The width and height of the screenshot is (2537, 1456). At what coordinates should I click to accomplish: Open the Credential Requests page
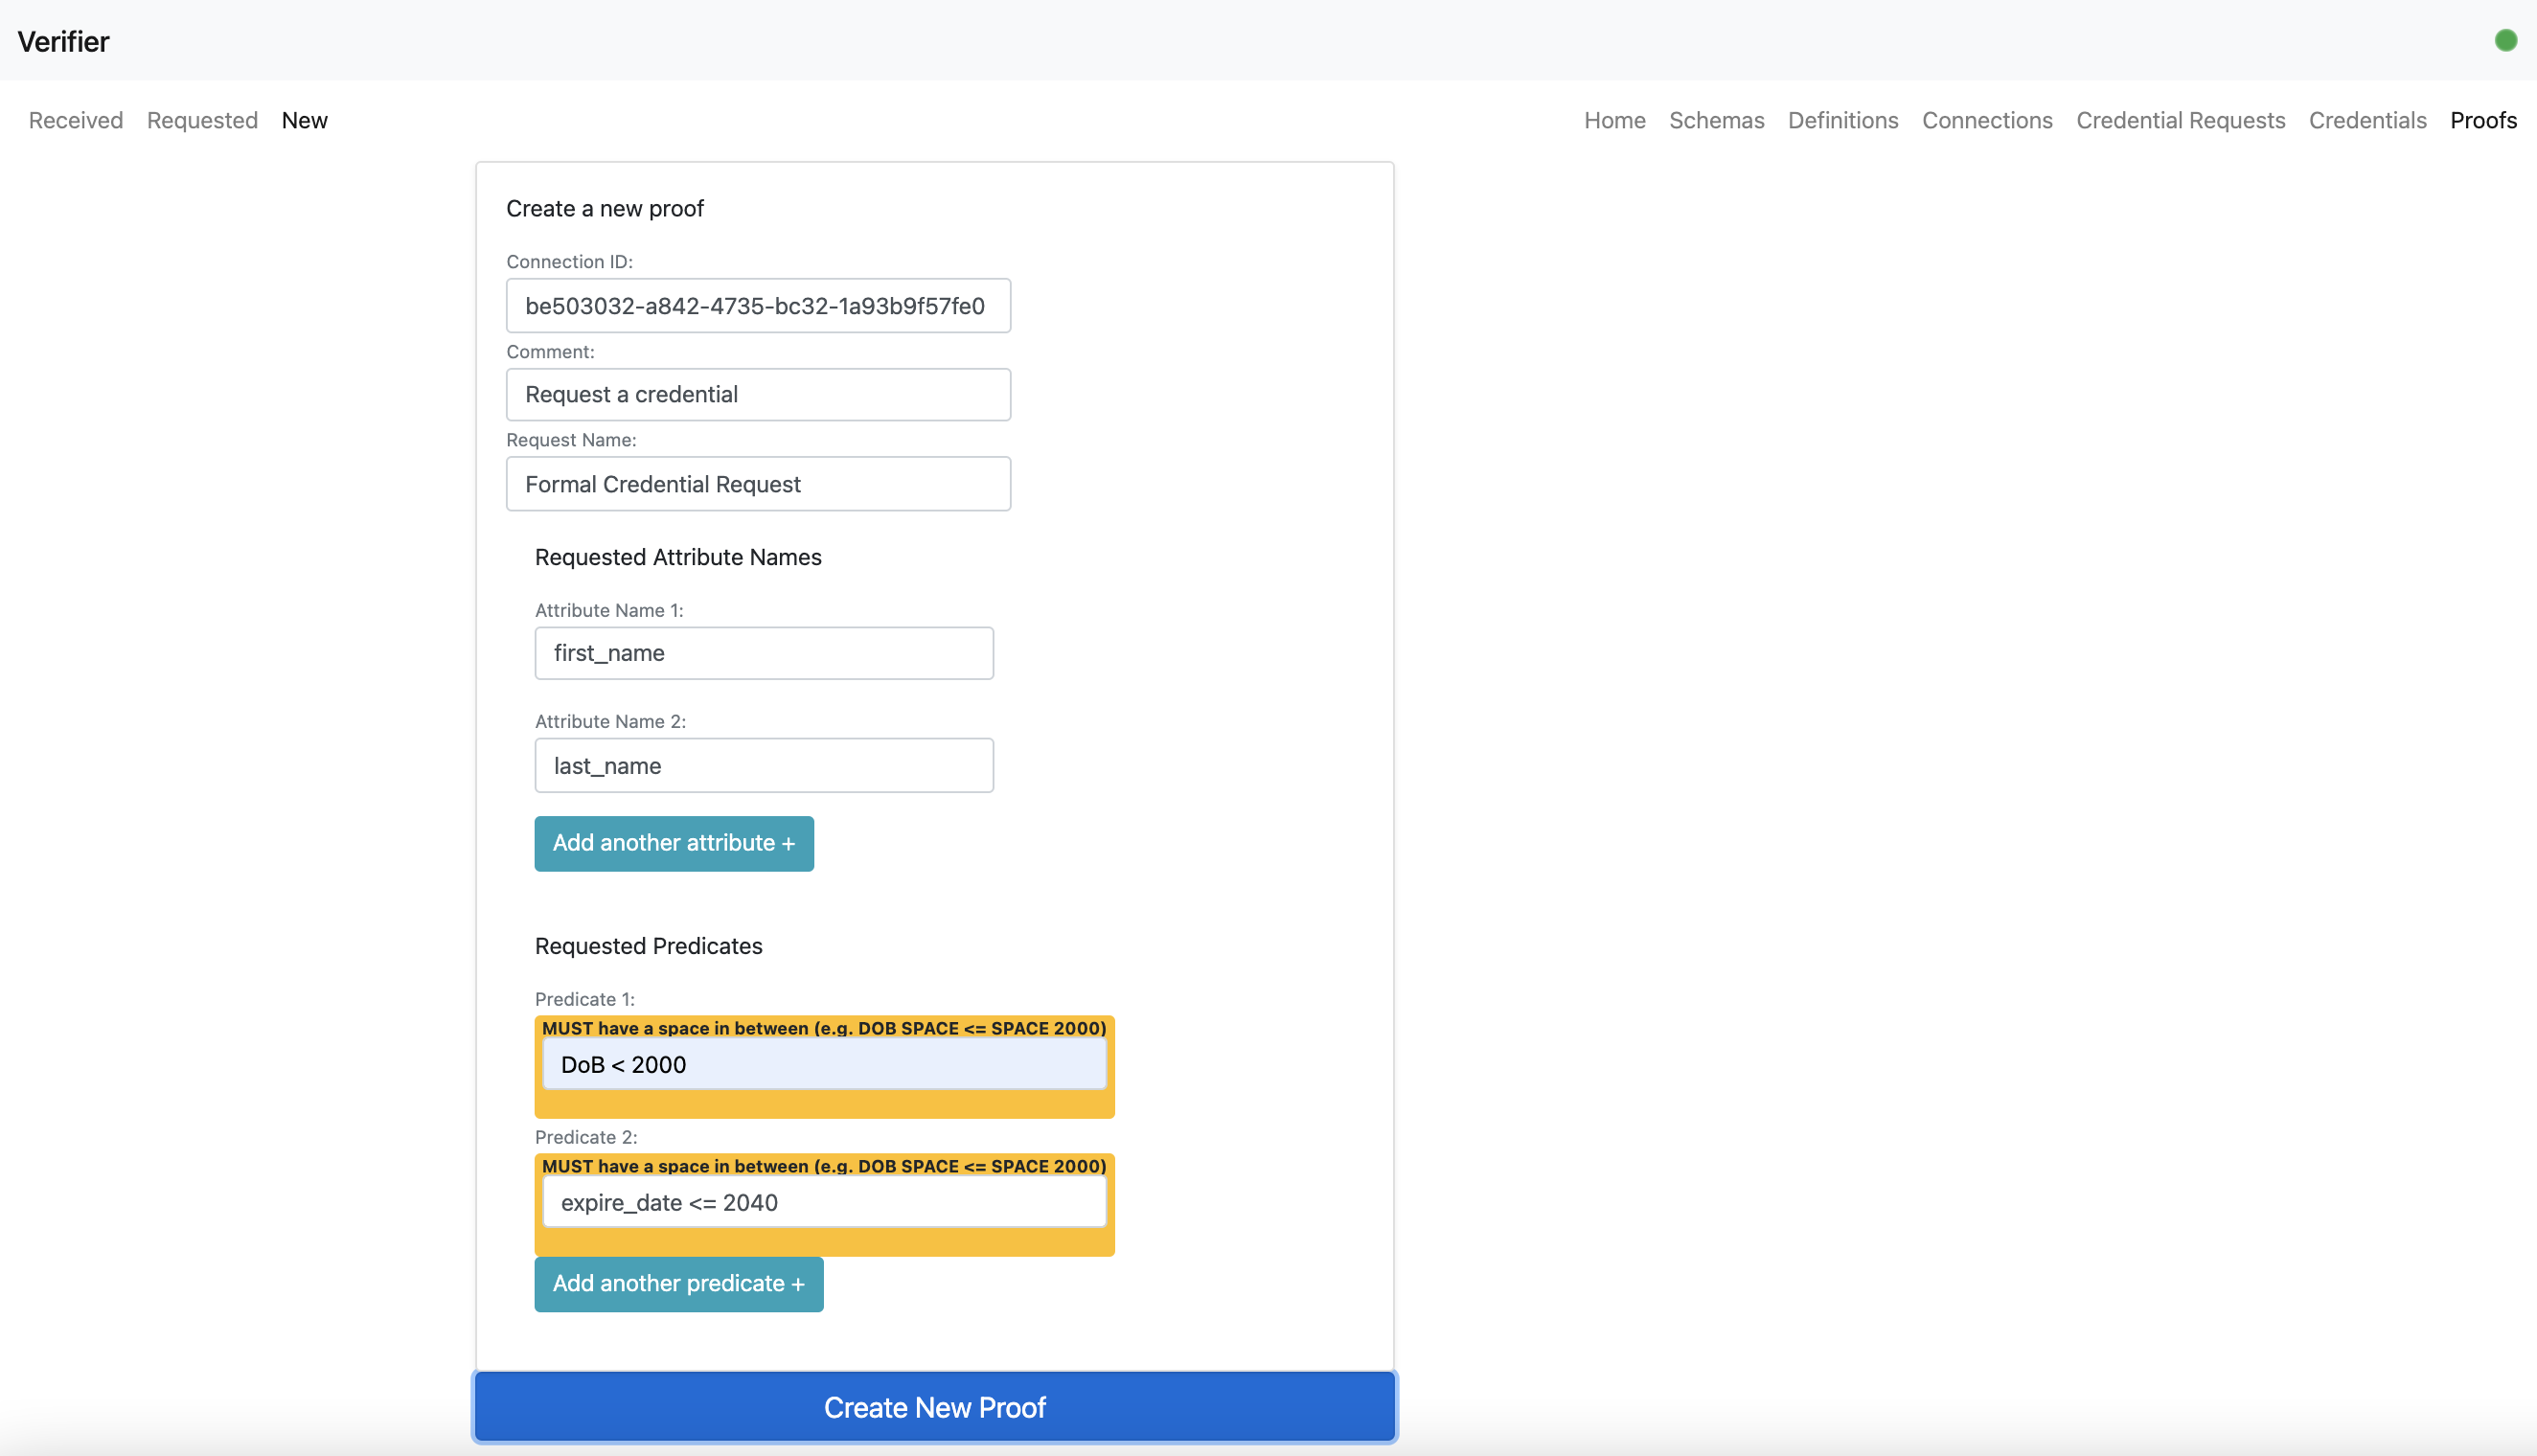coord(2180,120)
